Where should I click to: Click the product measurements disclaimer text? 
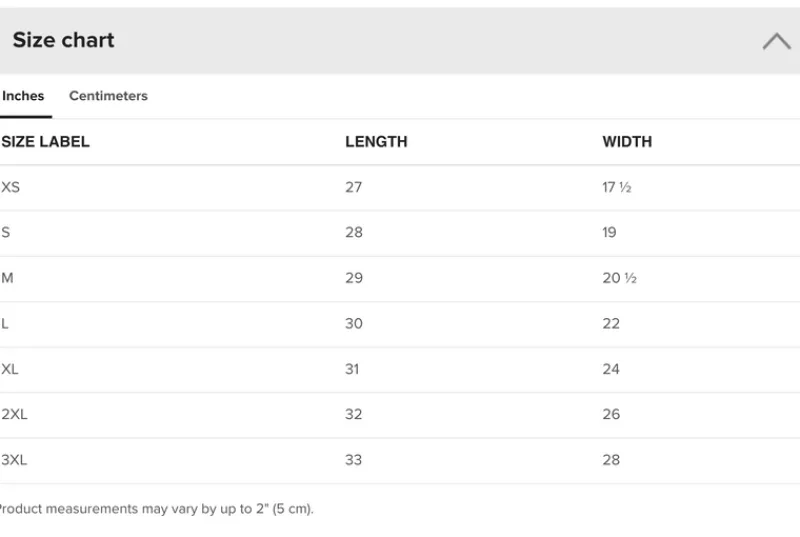click(x=156, y=508)
